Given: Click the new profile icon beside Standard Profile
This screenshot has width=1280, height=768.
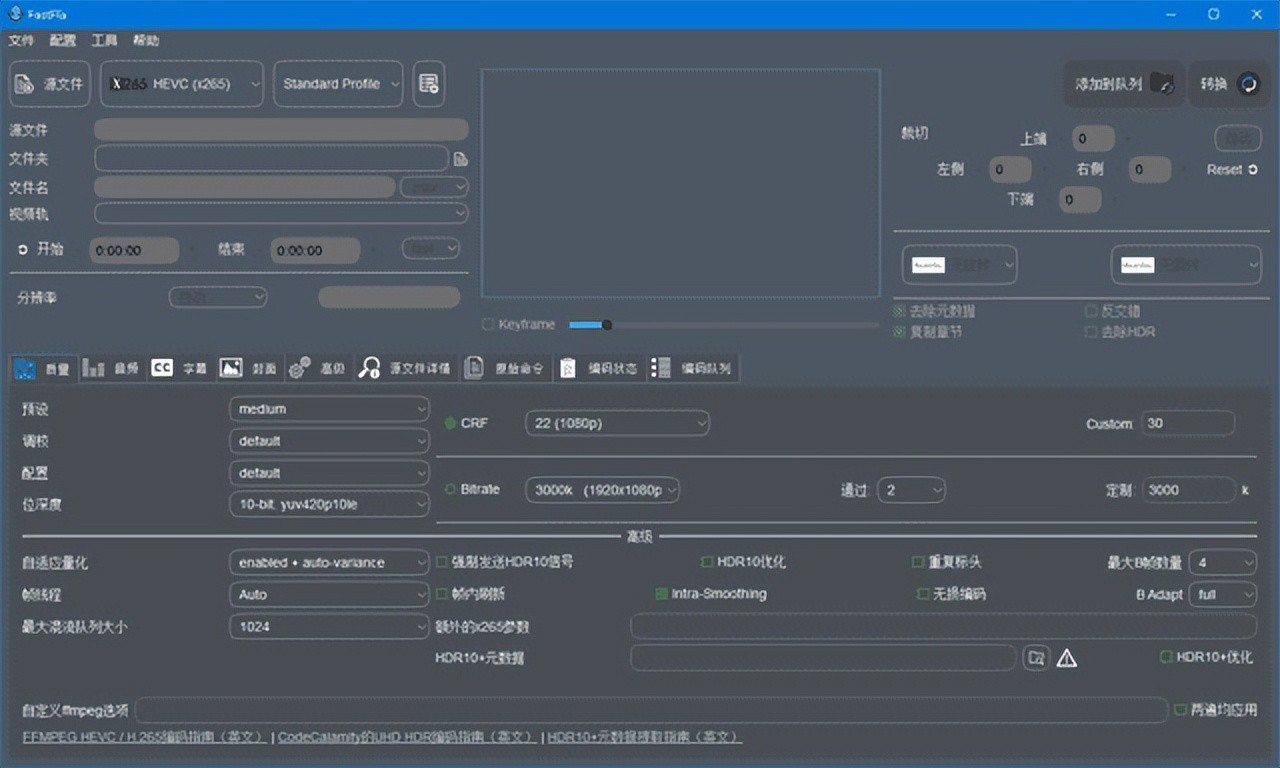Looking at the screenshot, I should tap(429, 84).
